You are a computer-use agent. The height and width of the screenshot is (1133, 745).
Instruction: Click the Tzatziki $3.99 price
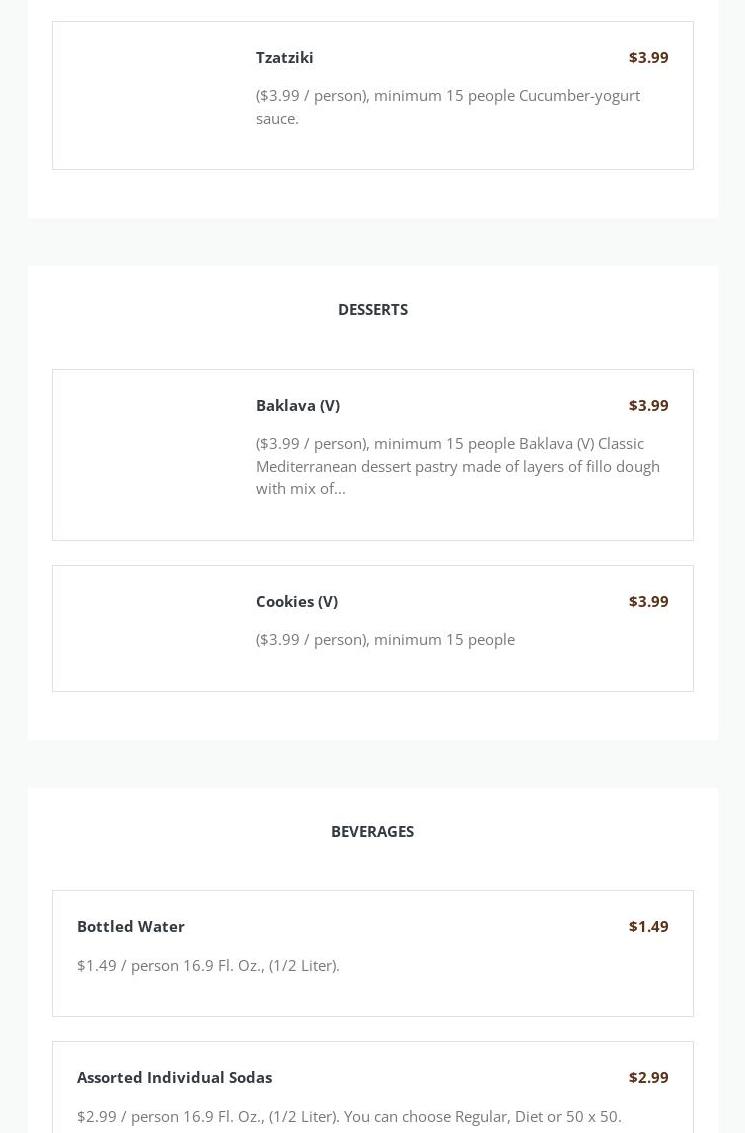pyautogui.click(x=648, y=57)
